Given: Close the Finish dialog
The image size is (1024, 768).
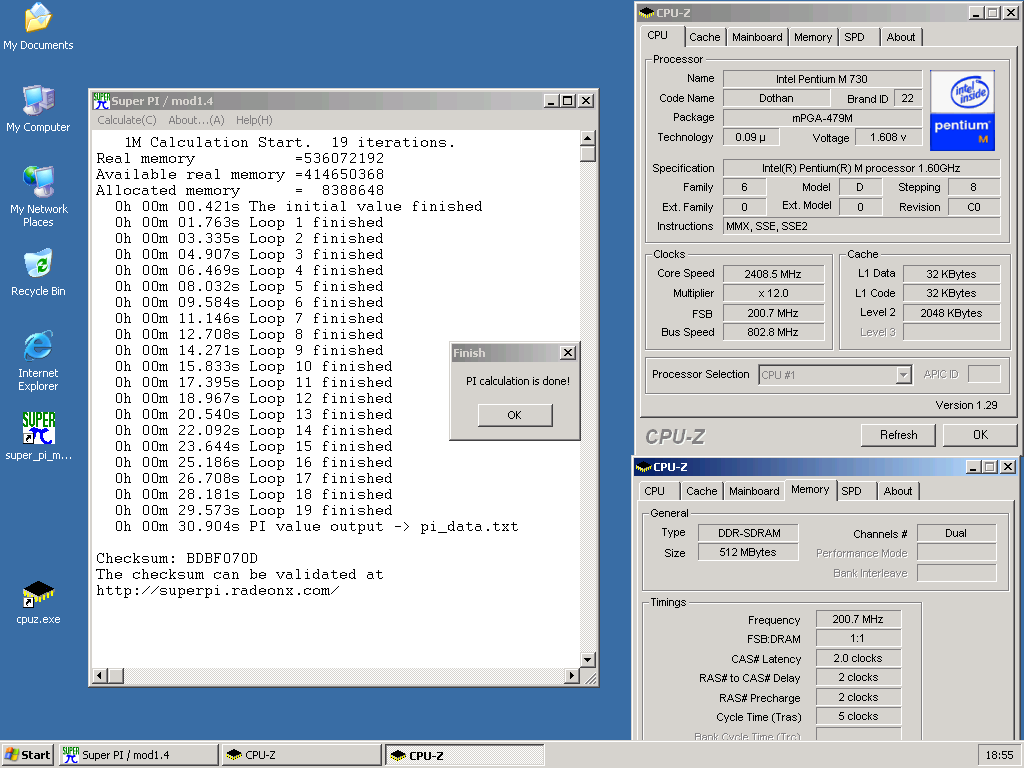Looking at the screenshot, I should (568, 353).
